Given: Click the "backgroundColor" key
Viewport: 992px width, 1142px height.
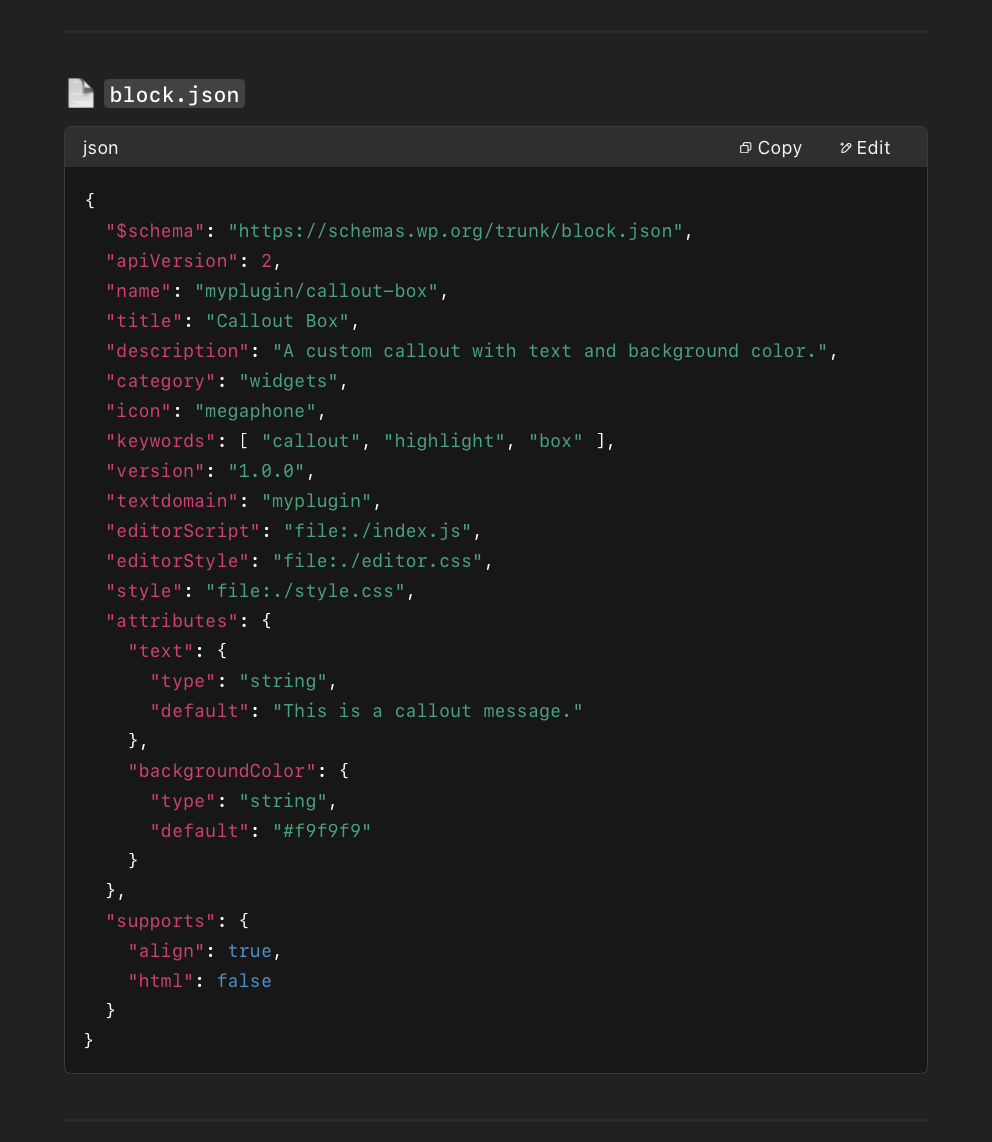Looking at the screenshot, I should click(221, 770).
